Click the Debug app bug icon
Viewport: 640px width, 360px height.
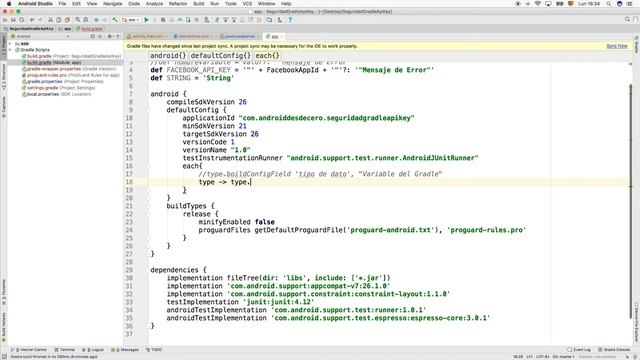(x=163, y=20)
